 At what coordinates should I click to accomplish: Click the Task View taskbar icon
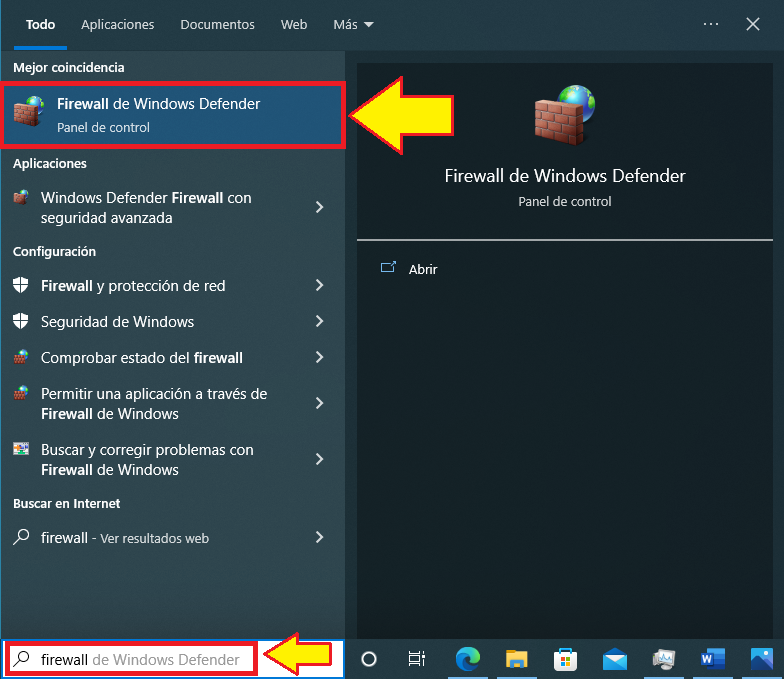417,659
